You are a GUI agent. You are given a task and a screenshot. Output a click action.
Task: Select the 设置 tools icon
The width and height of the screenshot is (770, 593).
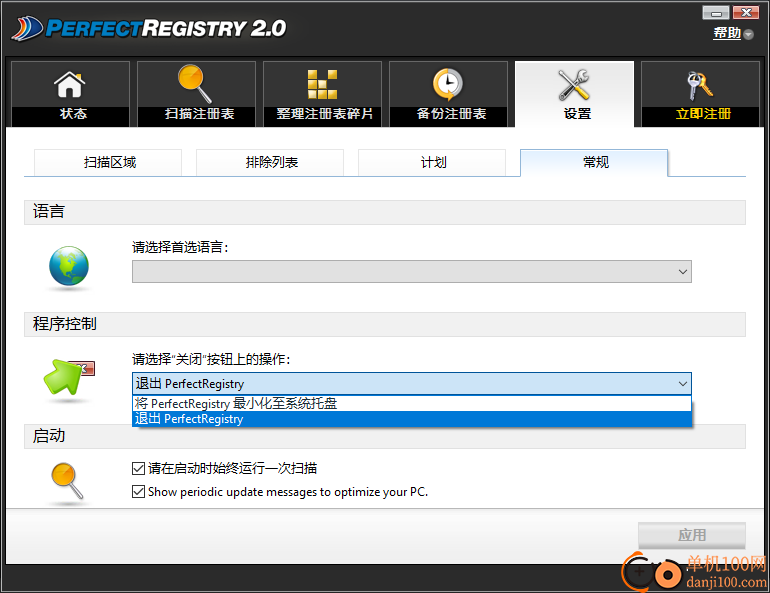point(574,85)
